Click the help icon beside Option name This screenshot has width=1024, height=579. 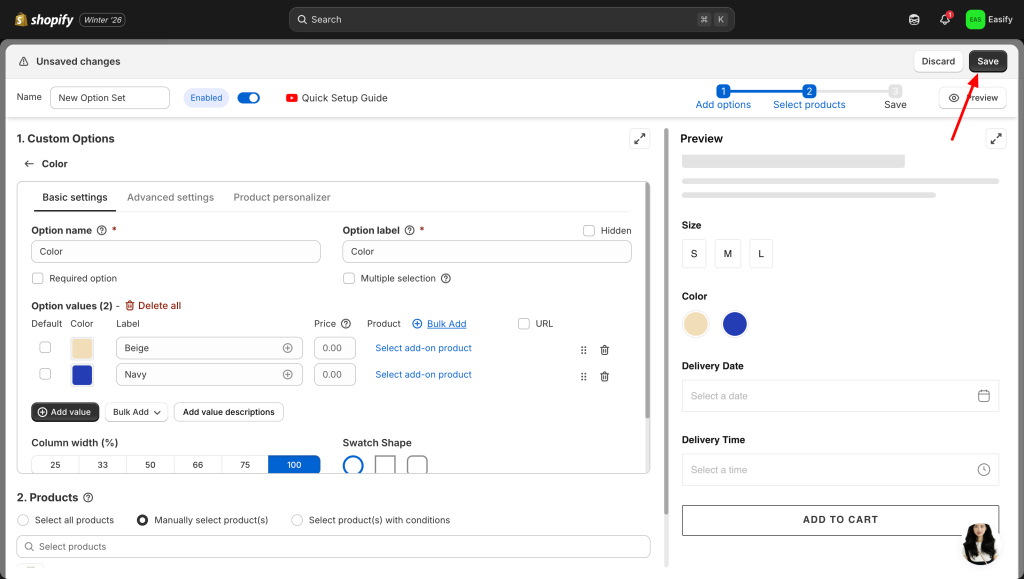tap(101, 230)
